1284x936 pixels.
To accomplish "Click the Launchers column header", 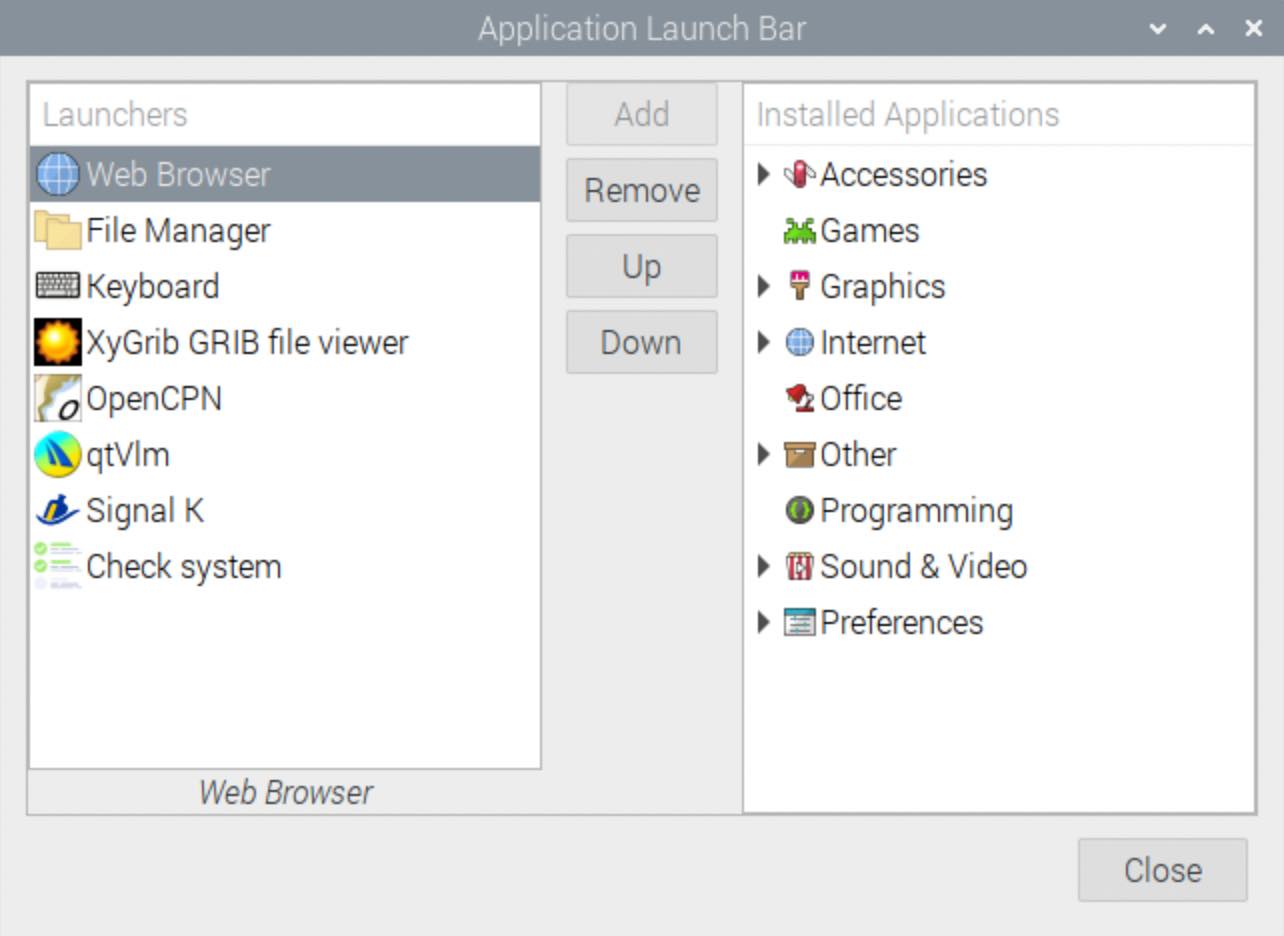I will 285,114.
